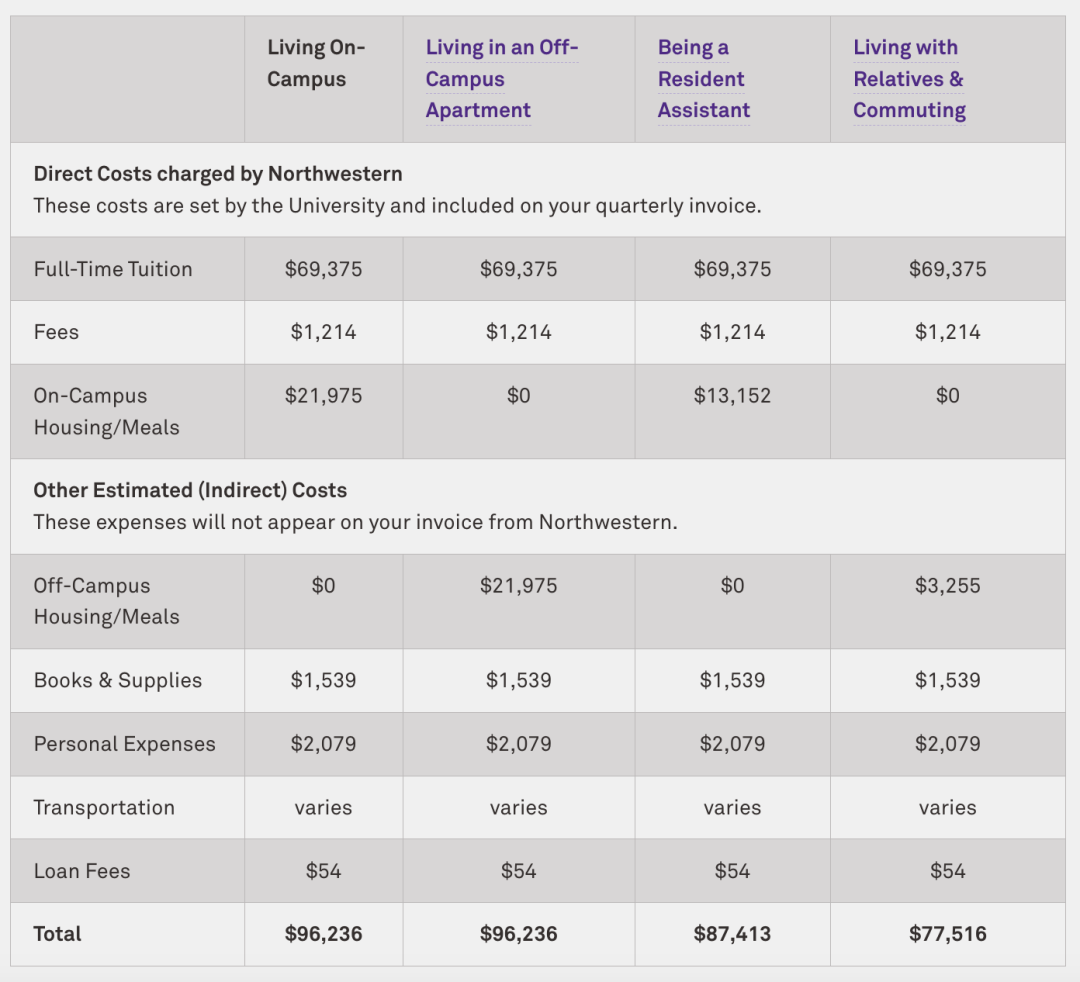Click the Books & Supplies row label
Viewport: 1080px width, 982px height.
pos(118,680)
